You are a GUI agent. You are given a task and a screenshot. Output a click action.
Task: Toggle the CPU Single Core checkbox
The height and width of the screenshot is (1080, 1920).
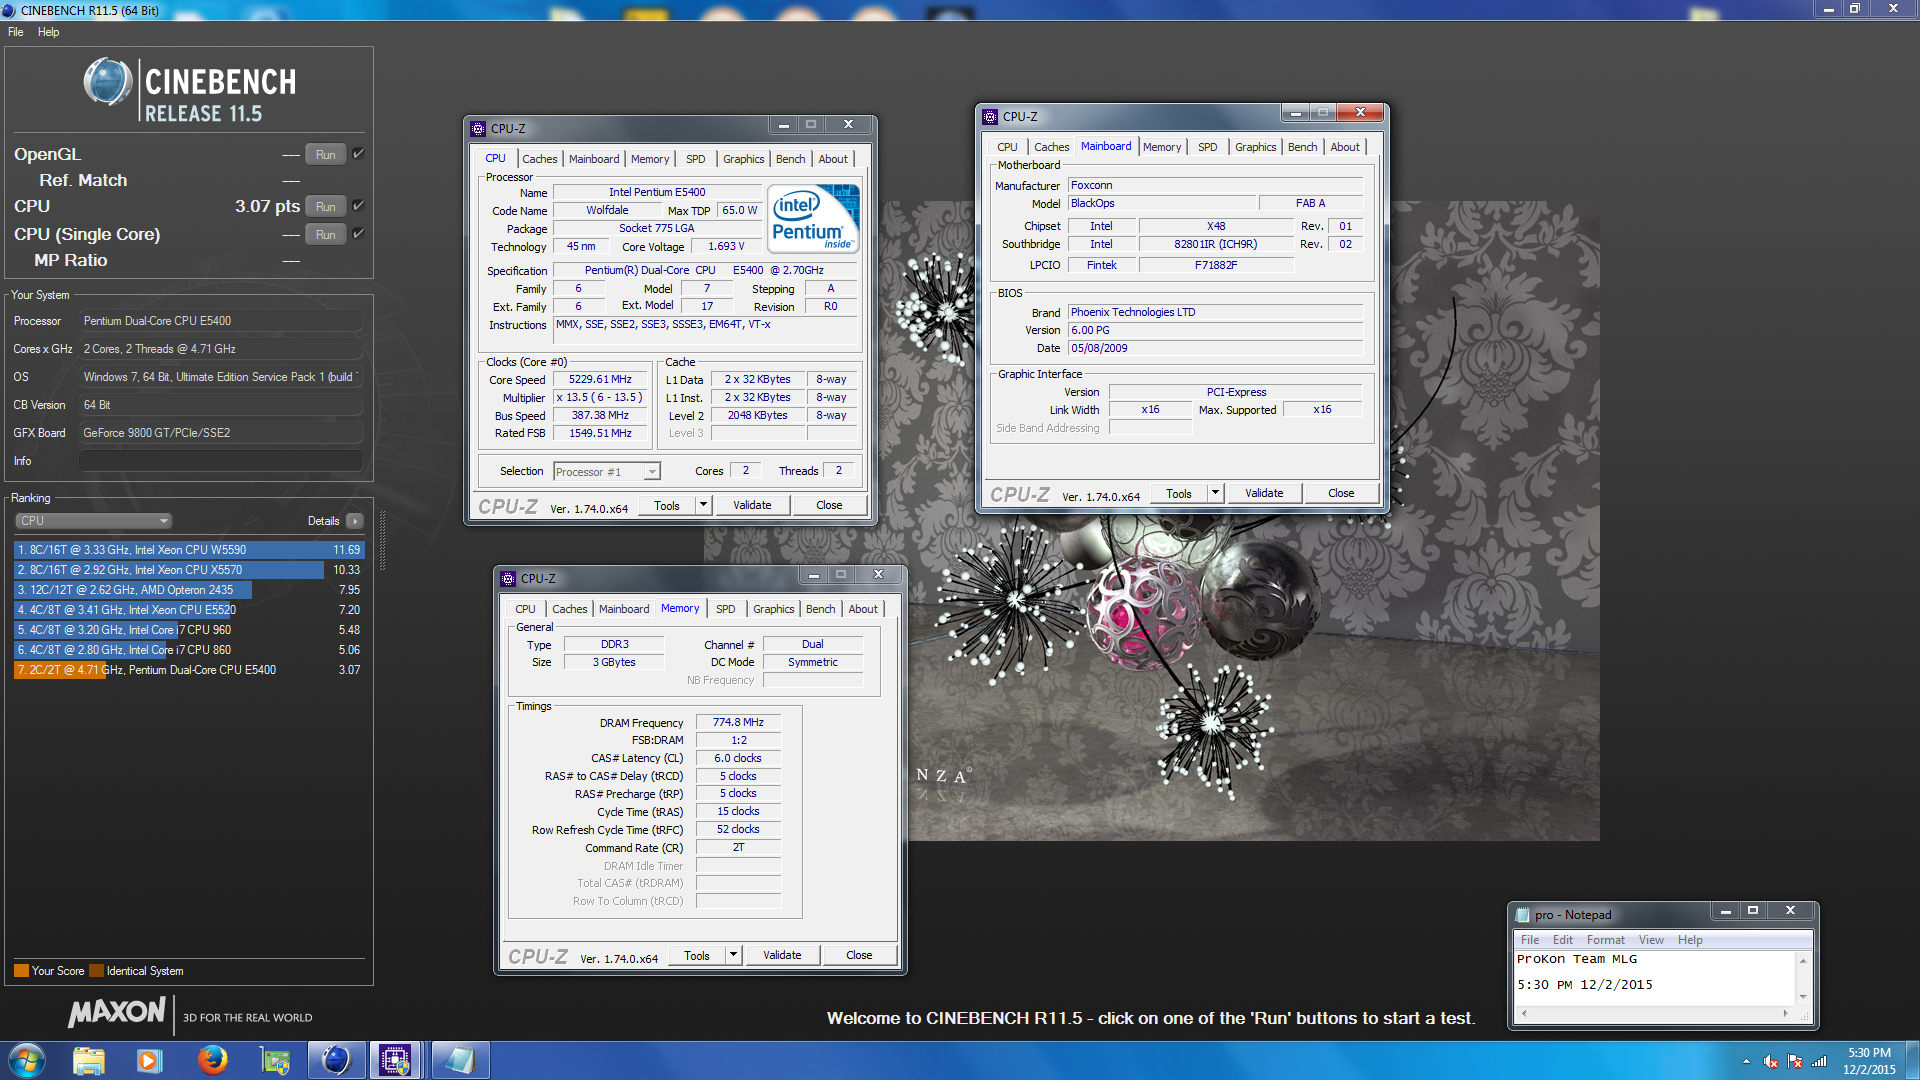tap(358, 234)
